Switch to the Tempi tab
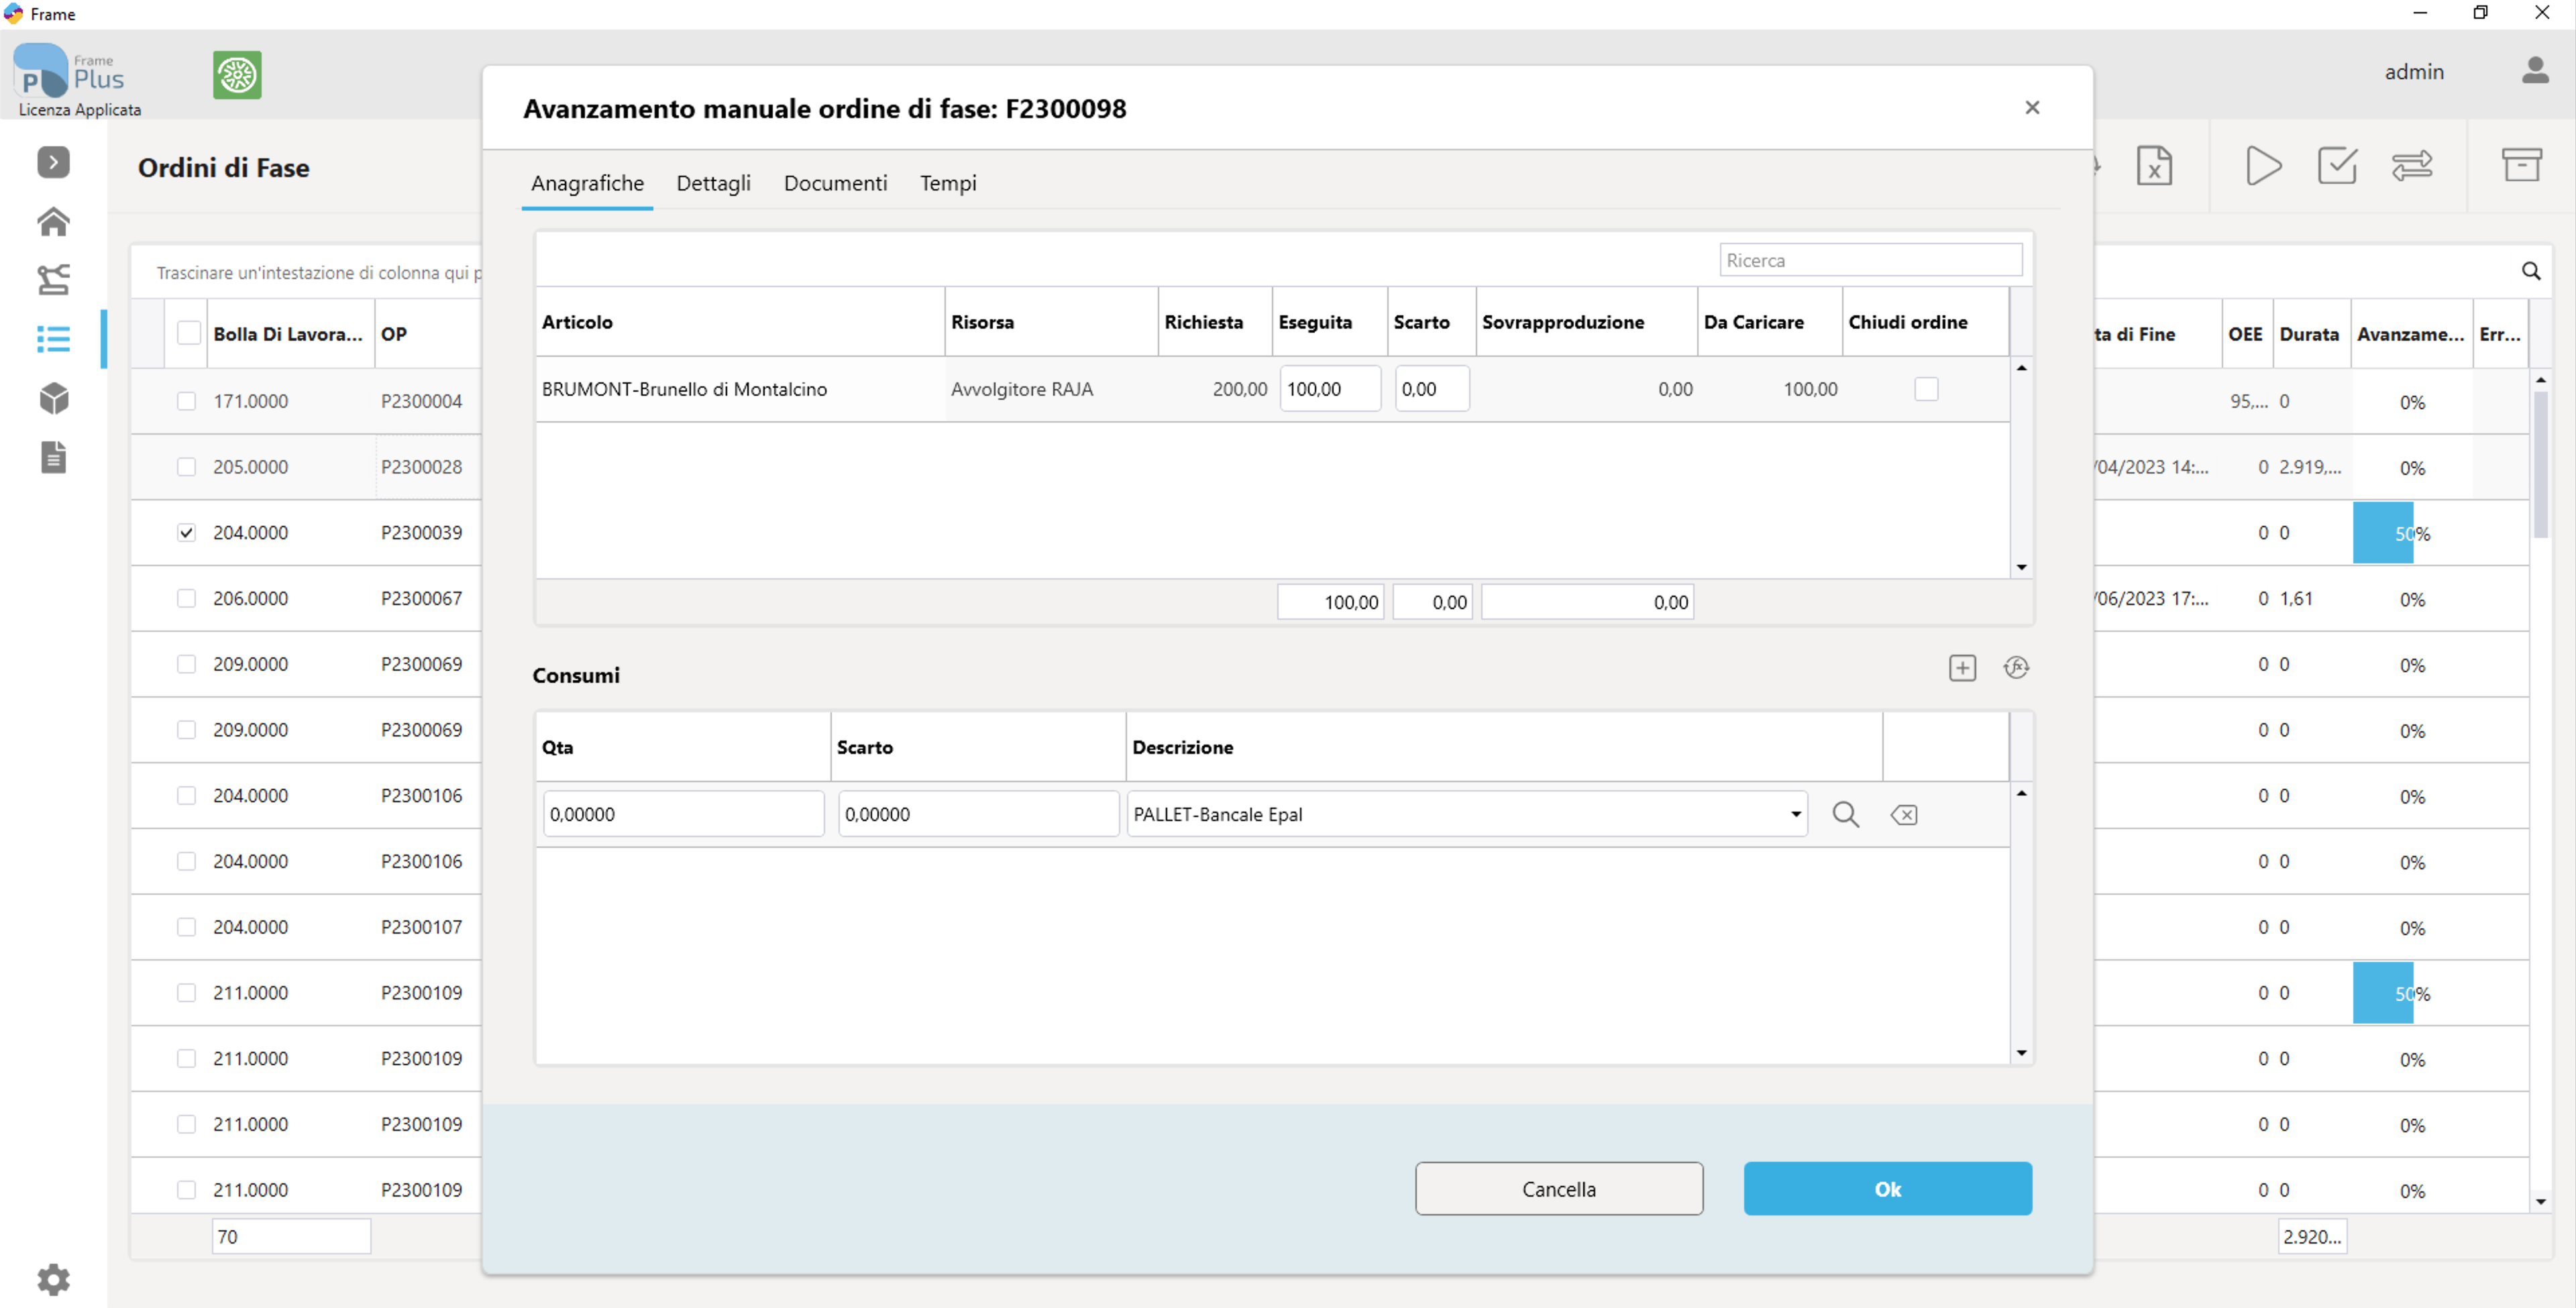Screen dimensions: 2576x1308 click(948, 183)
